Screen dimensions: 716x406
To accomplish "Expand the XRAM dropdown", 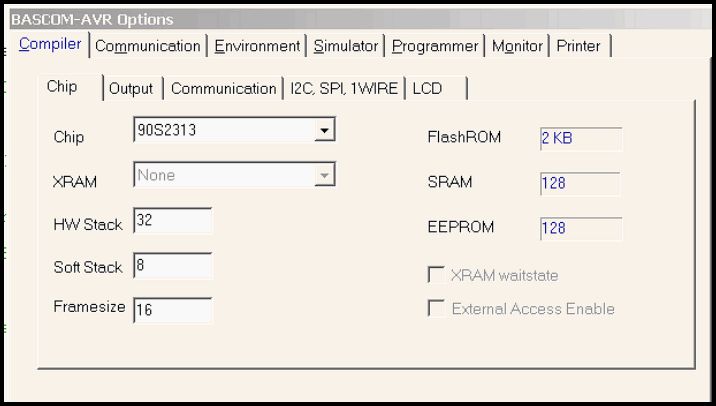I will [x=324, y=176].
